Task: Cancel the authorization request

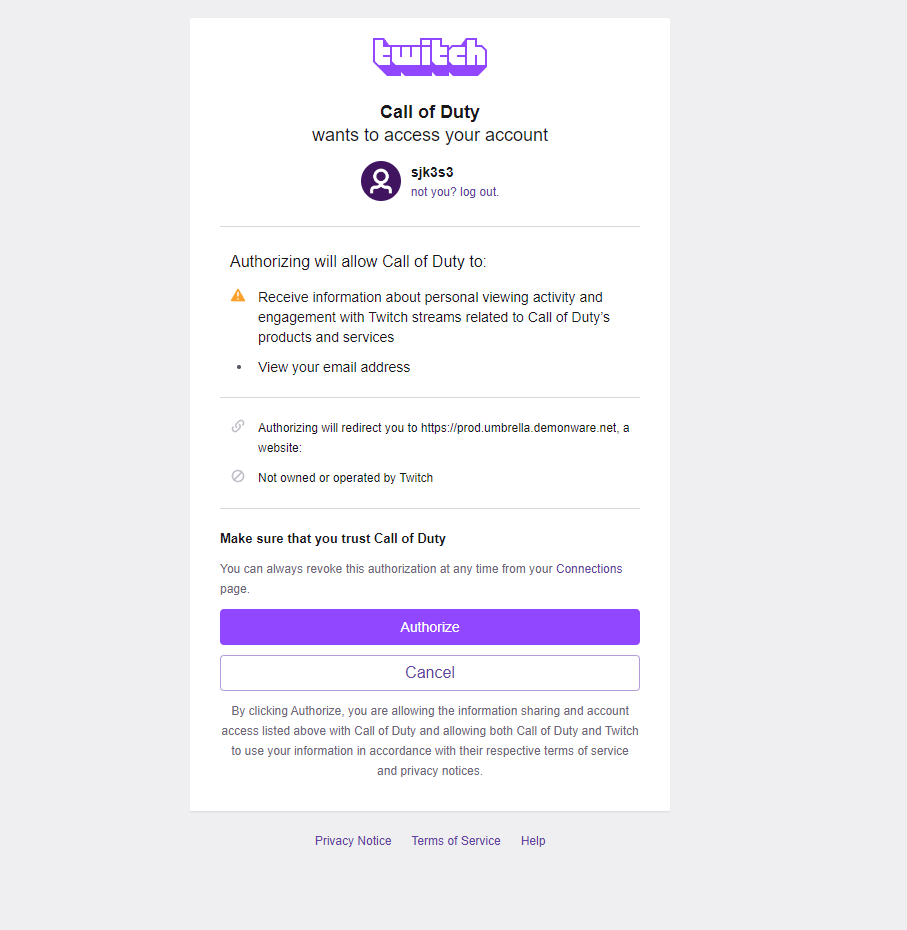Action: (429, 673)
